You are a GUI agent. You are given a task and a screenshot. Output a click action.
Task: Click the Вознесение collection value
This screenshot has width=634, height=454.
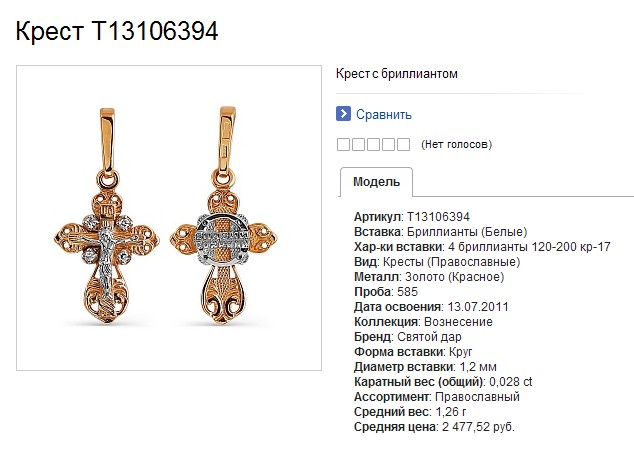pos(458,322)
